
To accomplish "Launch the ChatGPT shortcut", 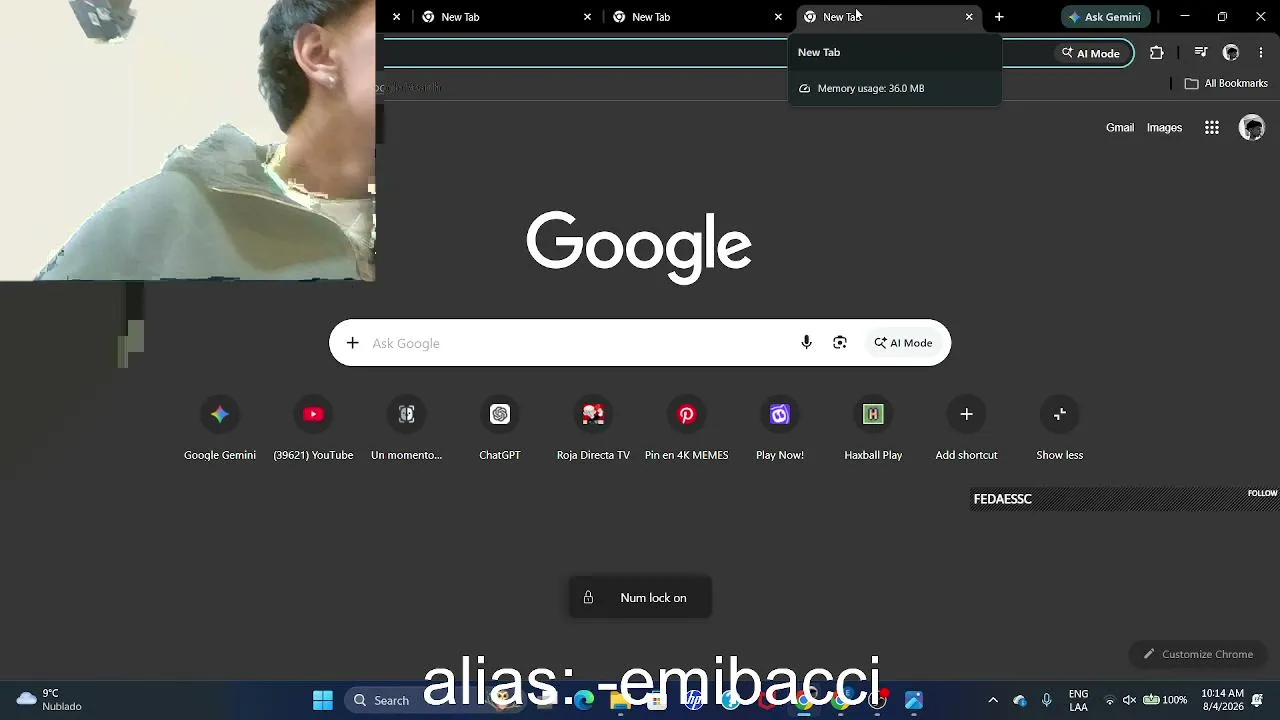I will (x=500, y=428).
